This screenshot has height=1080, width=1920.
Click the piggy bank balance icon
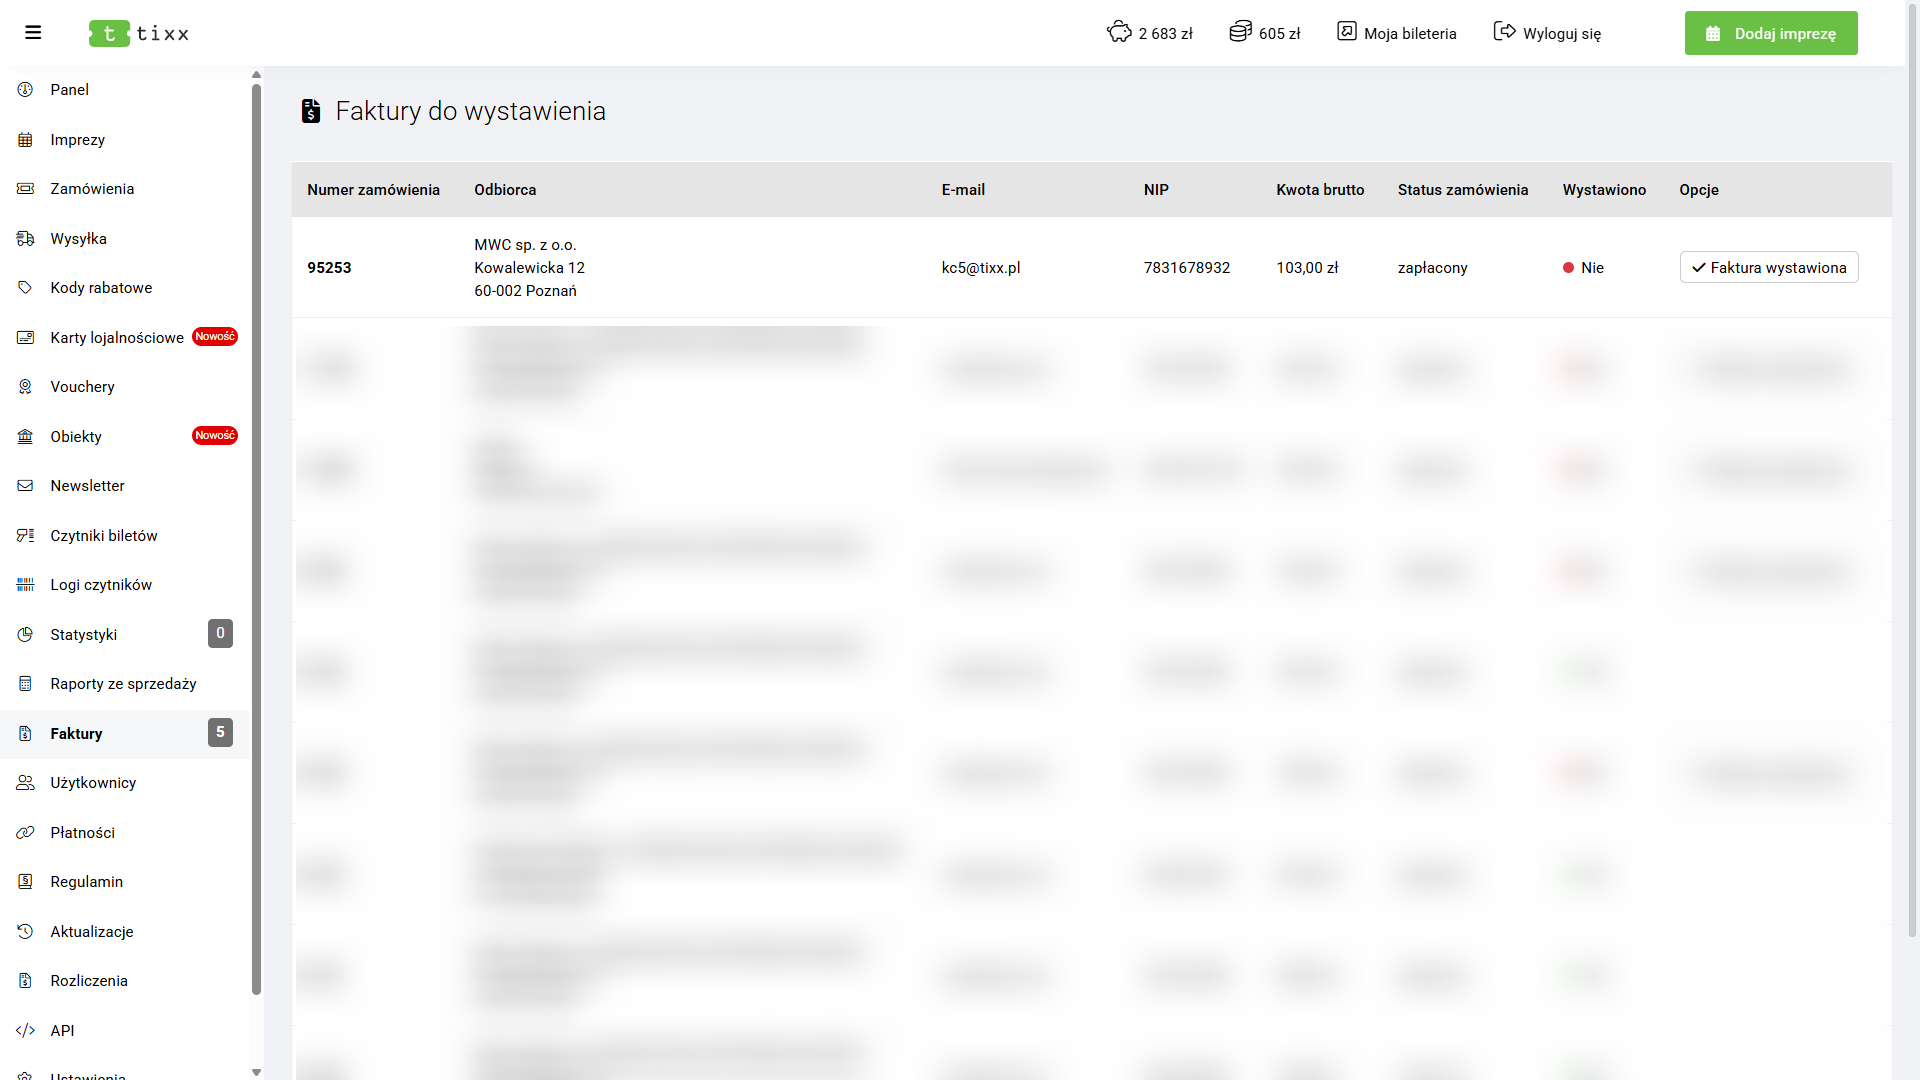(1119, 32)
